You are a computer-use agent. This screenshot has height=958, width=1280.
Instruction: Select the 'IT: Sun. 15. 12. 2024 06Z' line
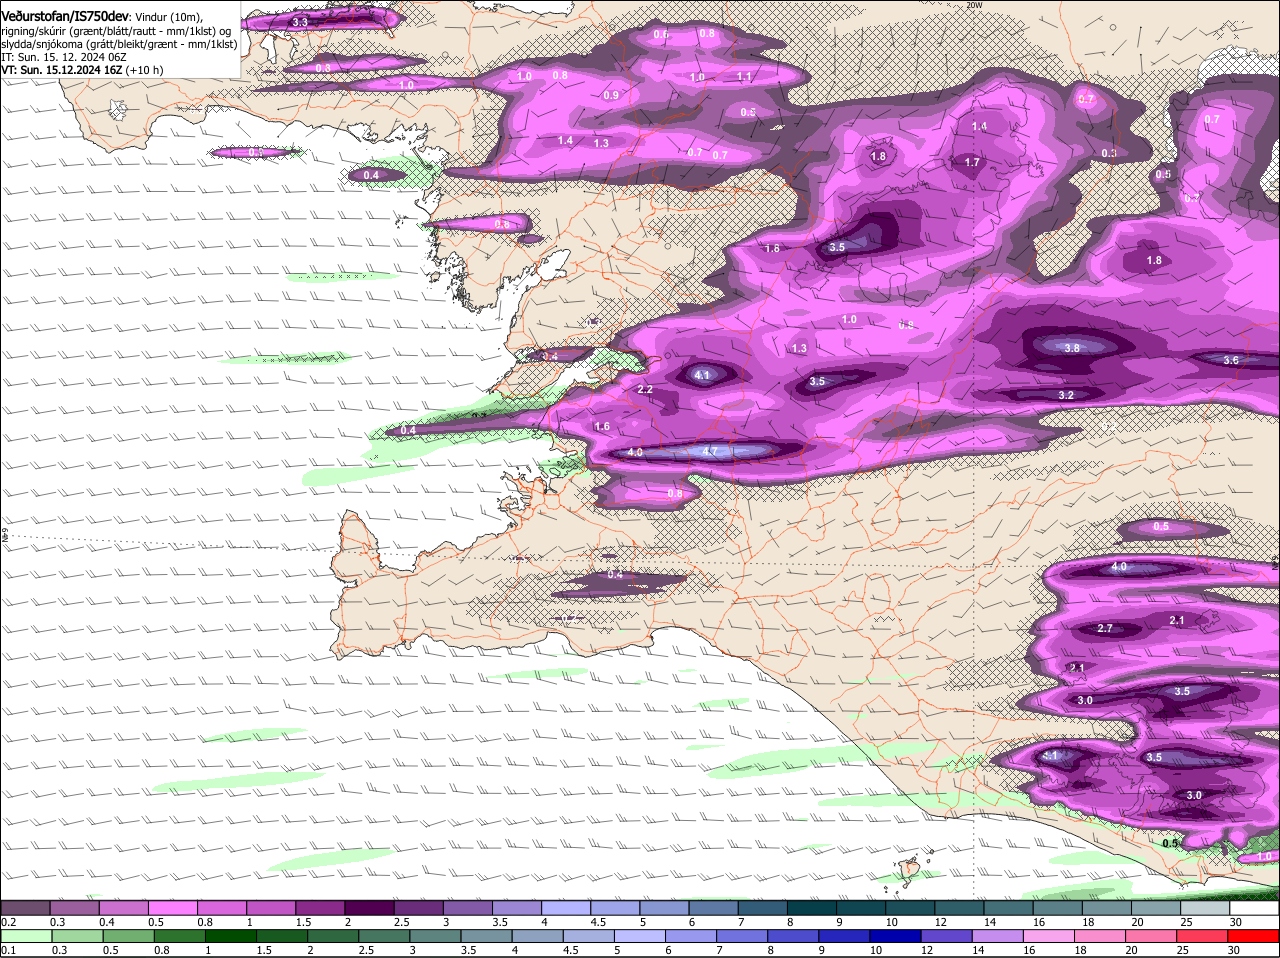coord(63,57)
